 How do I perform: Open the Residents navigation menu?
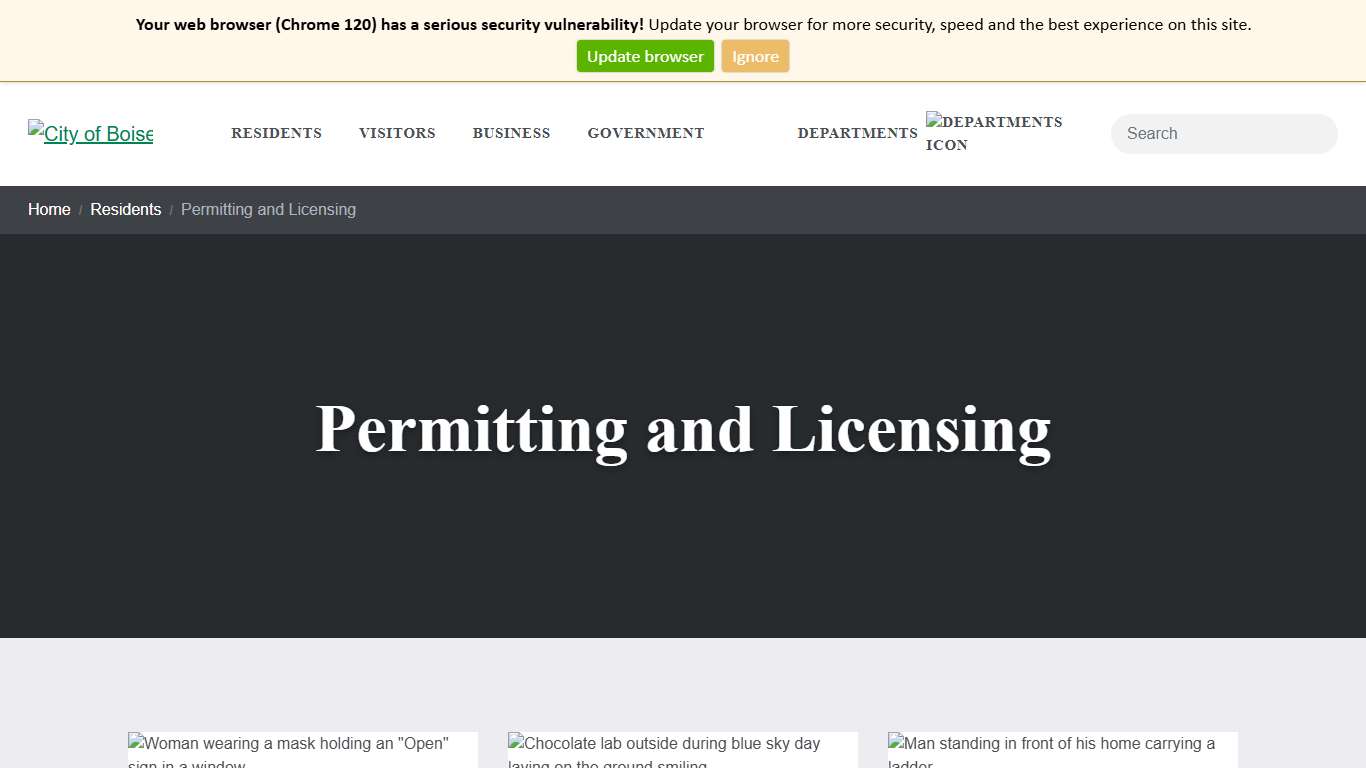point(276,133)
